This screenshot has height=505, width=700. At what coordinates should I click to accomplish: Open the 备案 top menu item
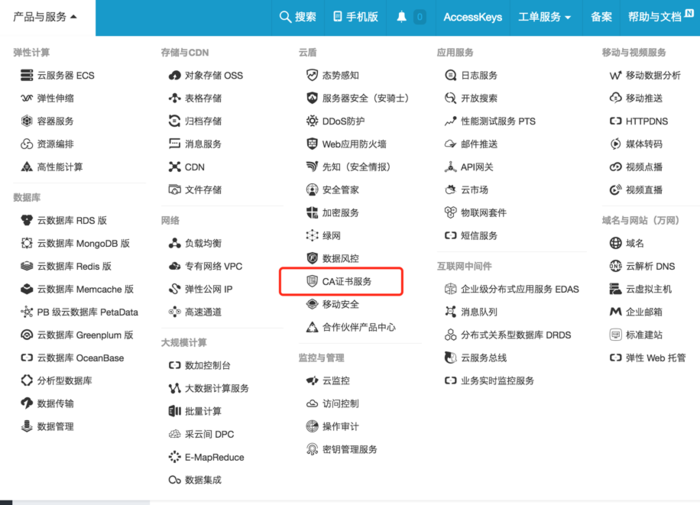(601, 17)
